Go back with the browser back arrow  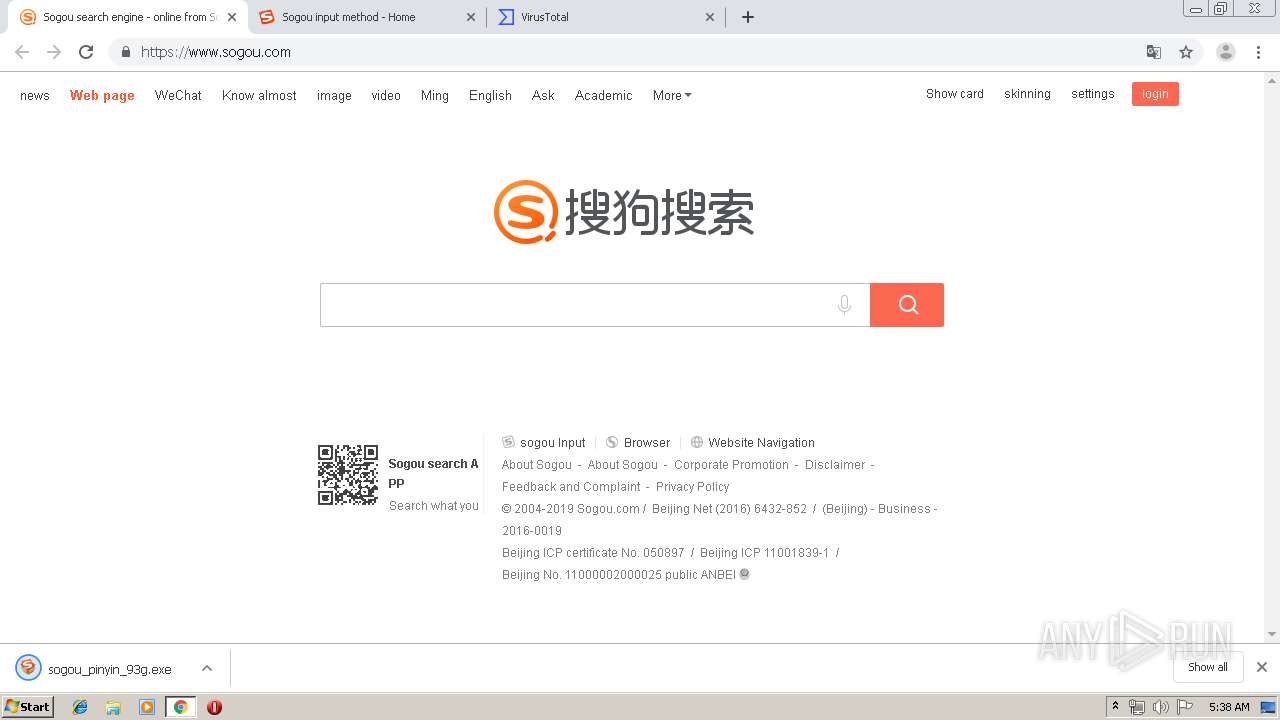pos(22,52)
